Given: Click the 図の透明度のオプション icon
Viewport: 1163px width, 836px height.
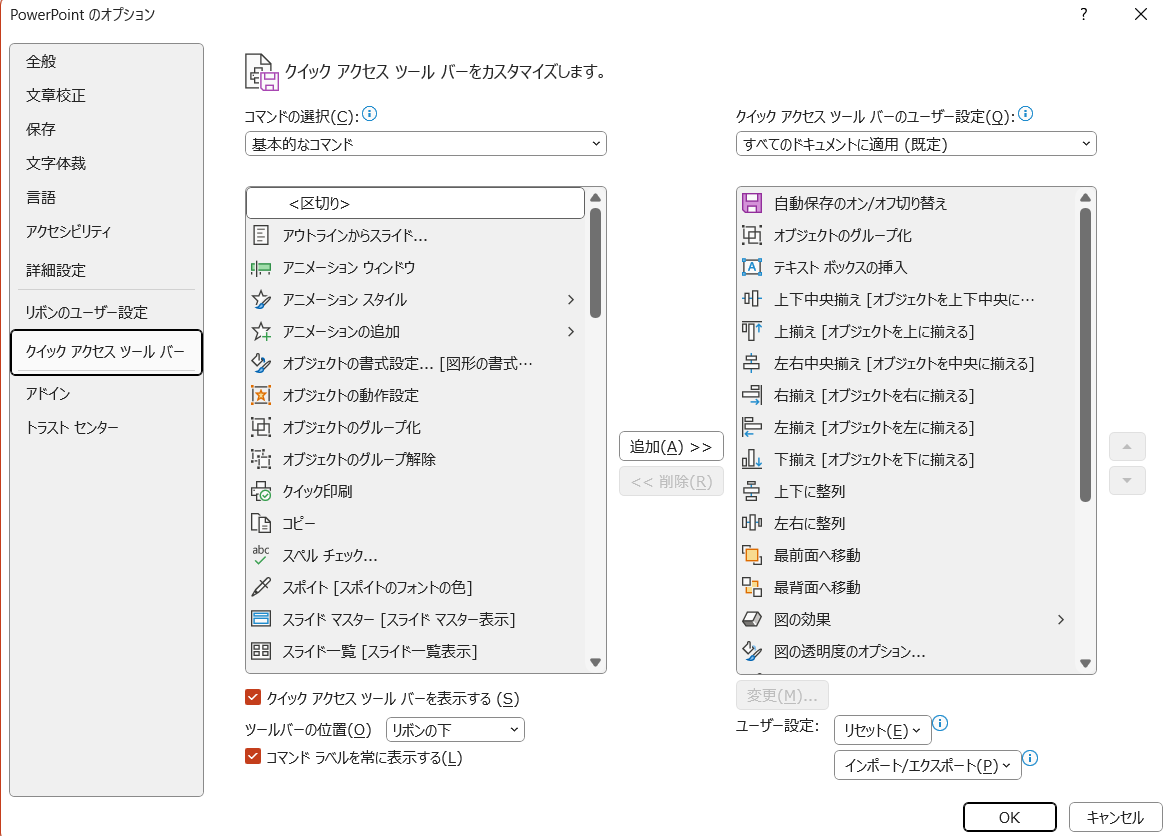Looking at the screenshot, I should pos(751,651).
